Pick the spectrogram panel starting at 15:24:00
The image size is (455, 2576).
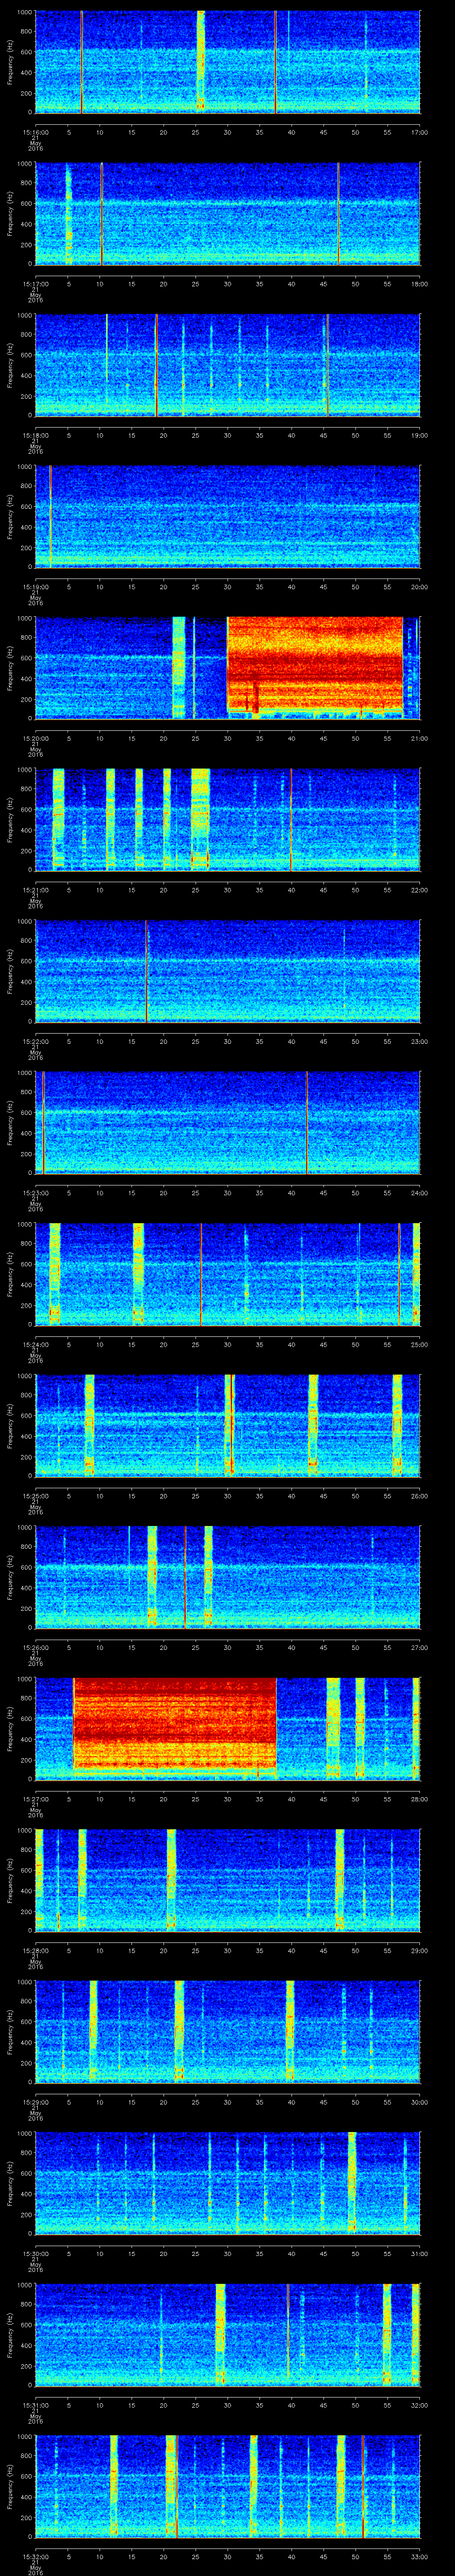pyautogui.click(x=228, y=1274)
